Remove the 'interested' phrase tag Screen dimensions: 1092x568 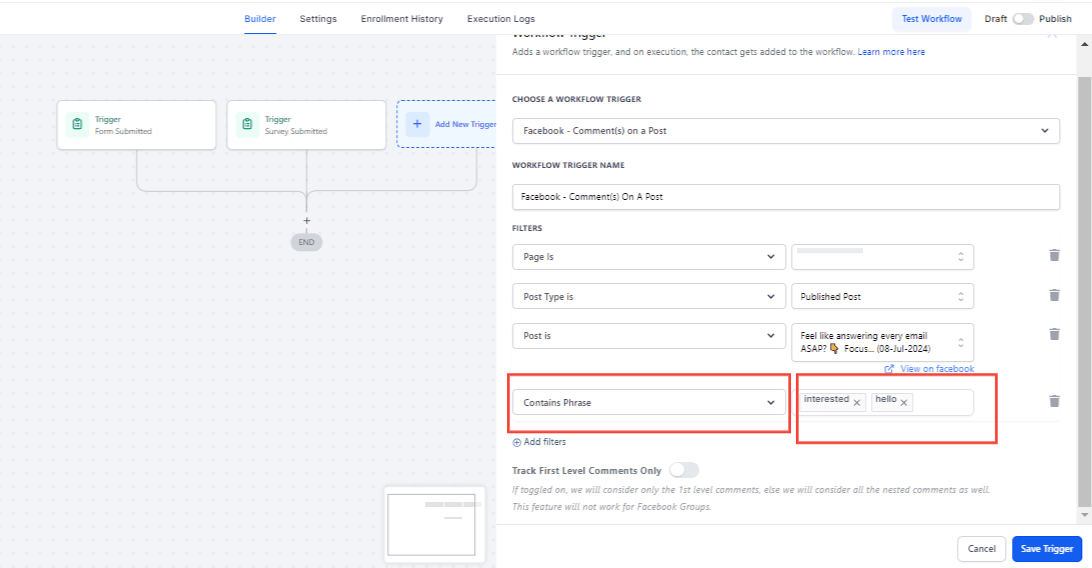coord(857,402)
